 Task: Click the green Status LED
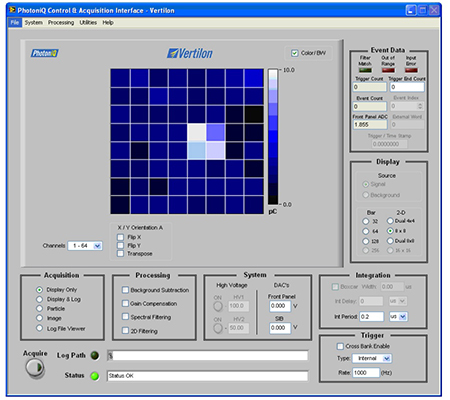click(x=95, y=376)
